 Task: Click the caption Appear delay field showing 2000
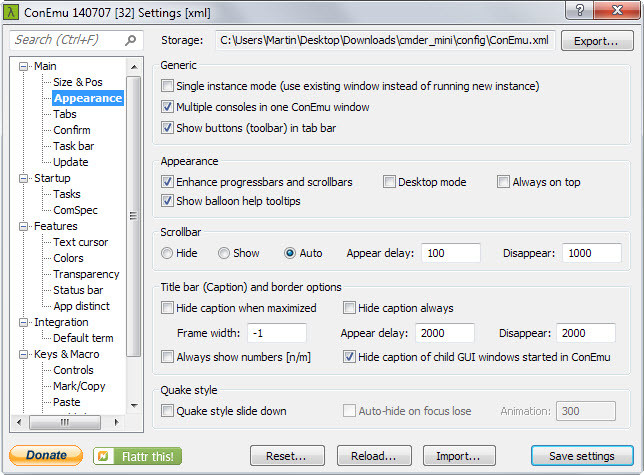tap(445, 333)
